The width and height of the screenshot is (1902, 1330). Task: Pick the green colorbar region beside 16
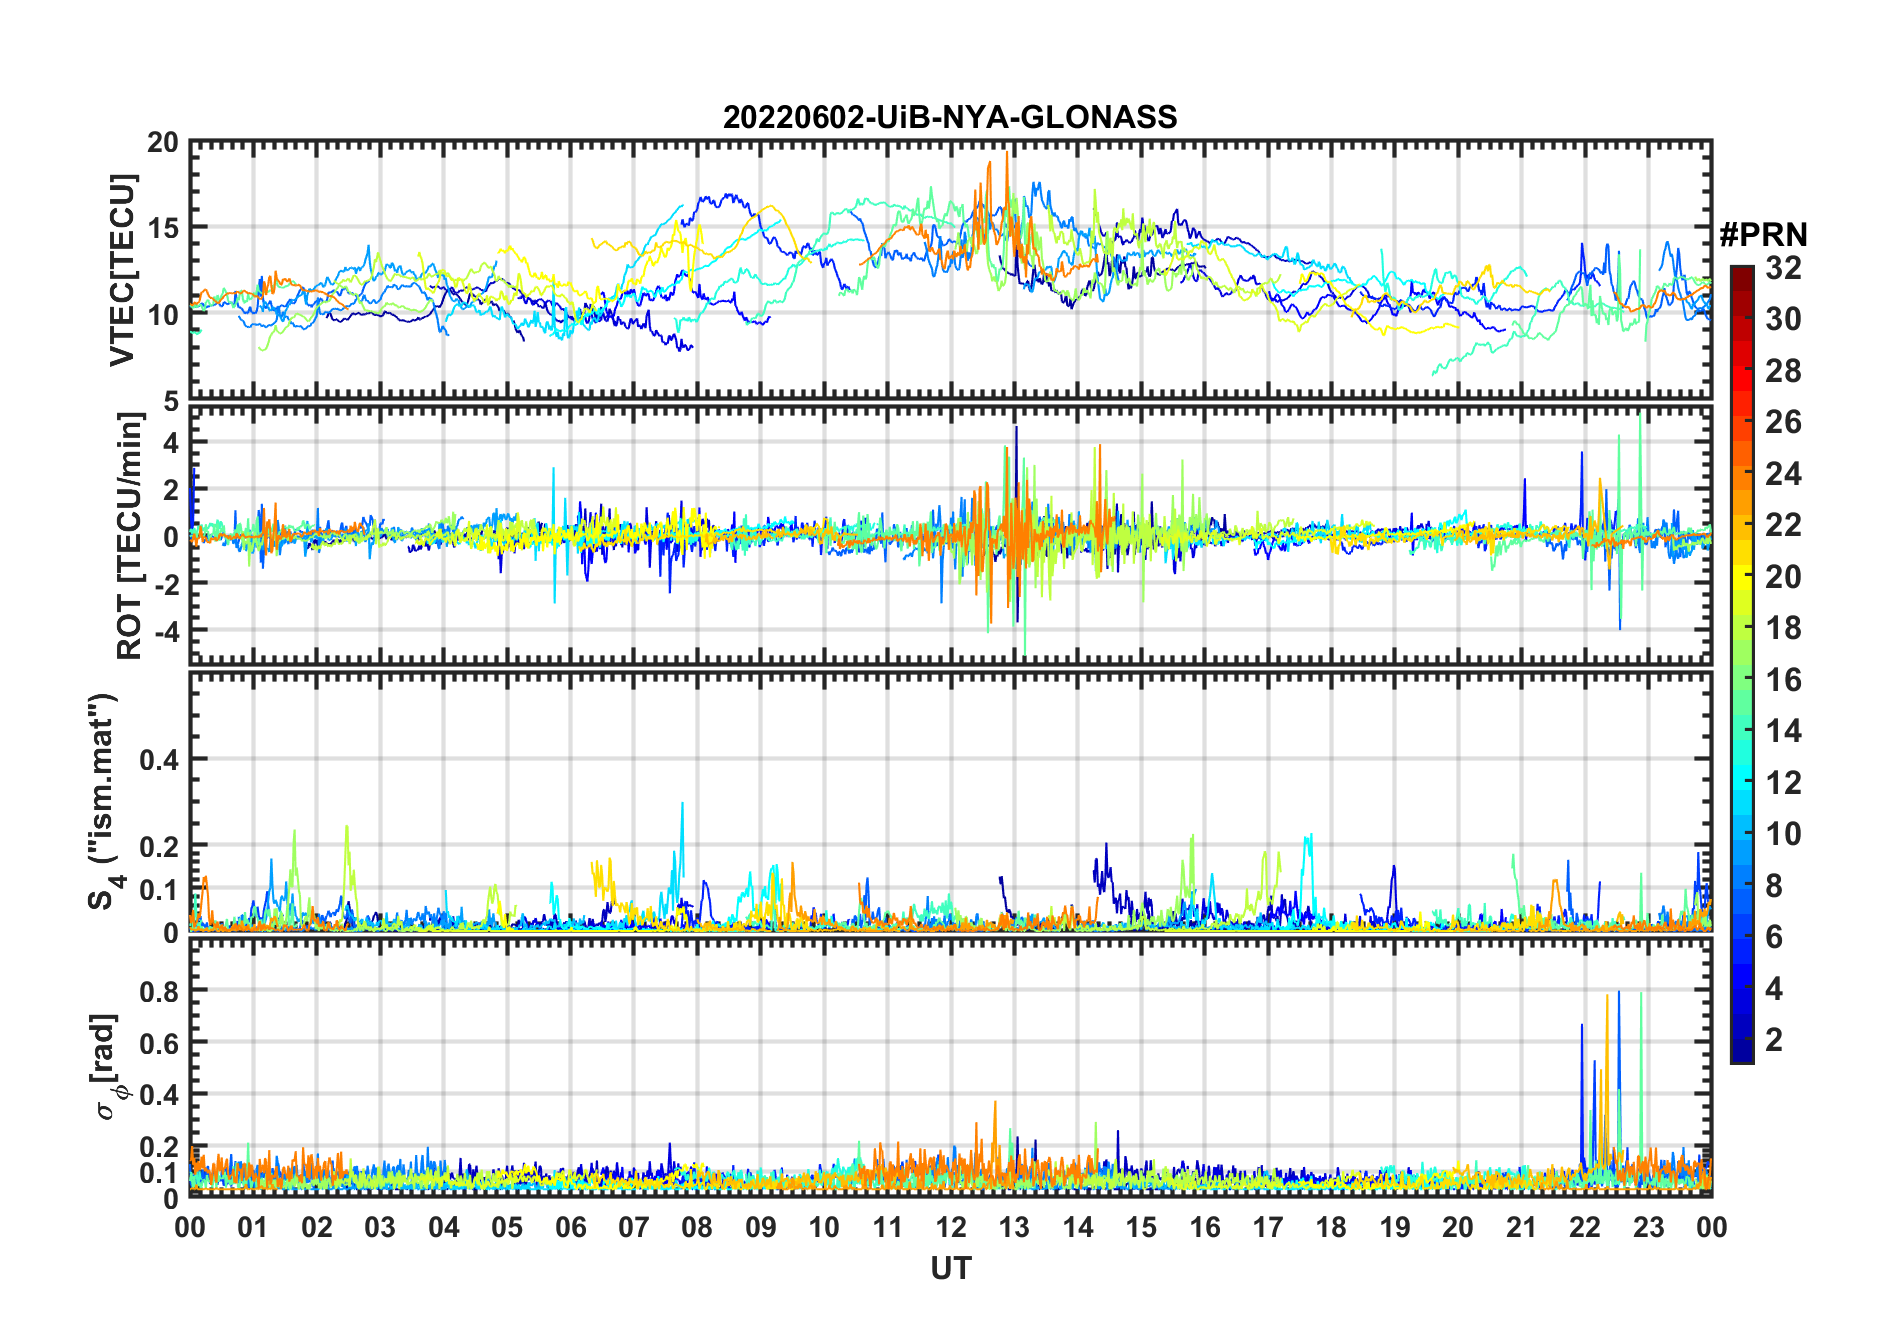click(1742, 680)
